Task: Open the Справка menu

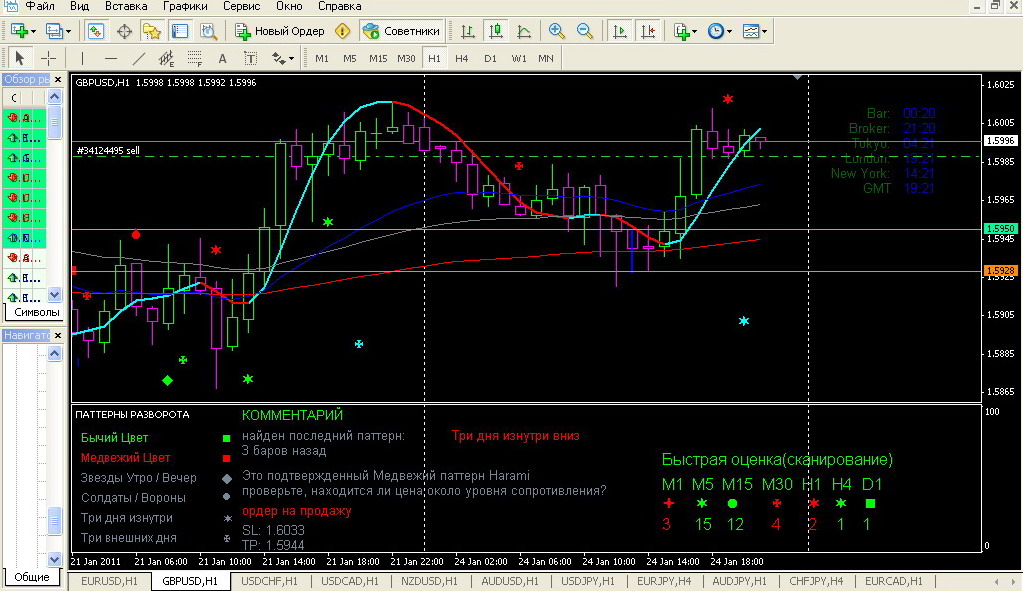Action: coord(339,6)
